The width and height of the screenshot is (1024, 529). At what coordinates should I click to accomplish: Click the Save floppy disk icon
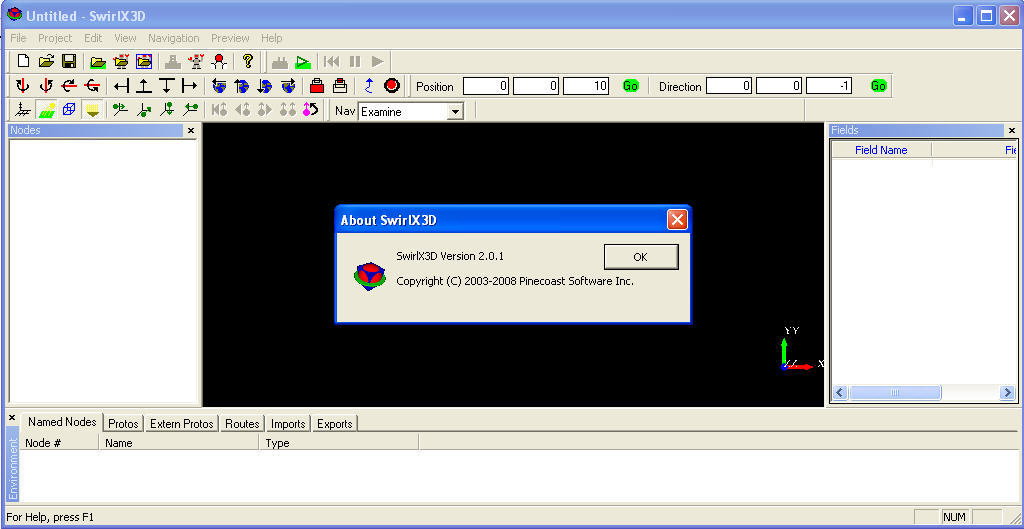(x=69, y=61)
